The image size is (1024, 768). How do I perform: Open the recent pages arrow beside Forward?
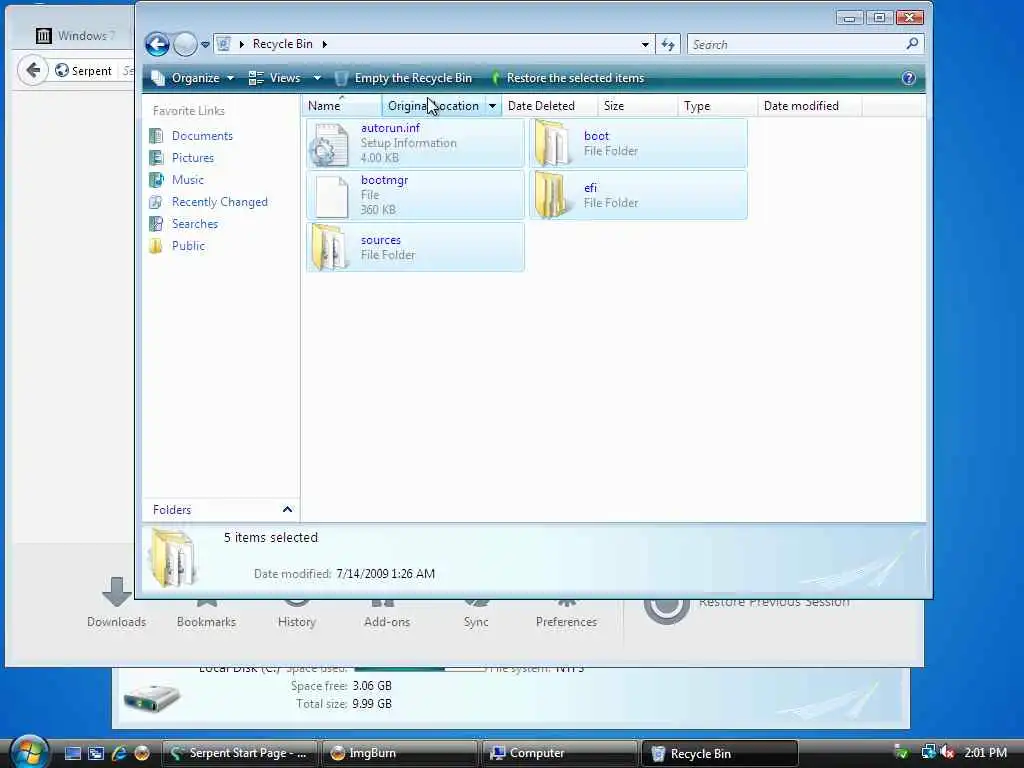(x=205, y=44)
